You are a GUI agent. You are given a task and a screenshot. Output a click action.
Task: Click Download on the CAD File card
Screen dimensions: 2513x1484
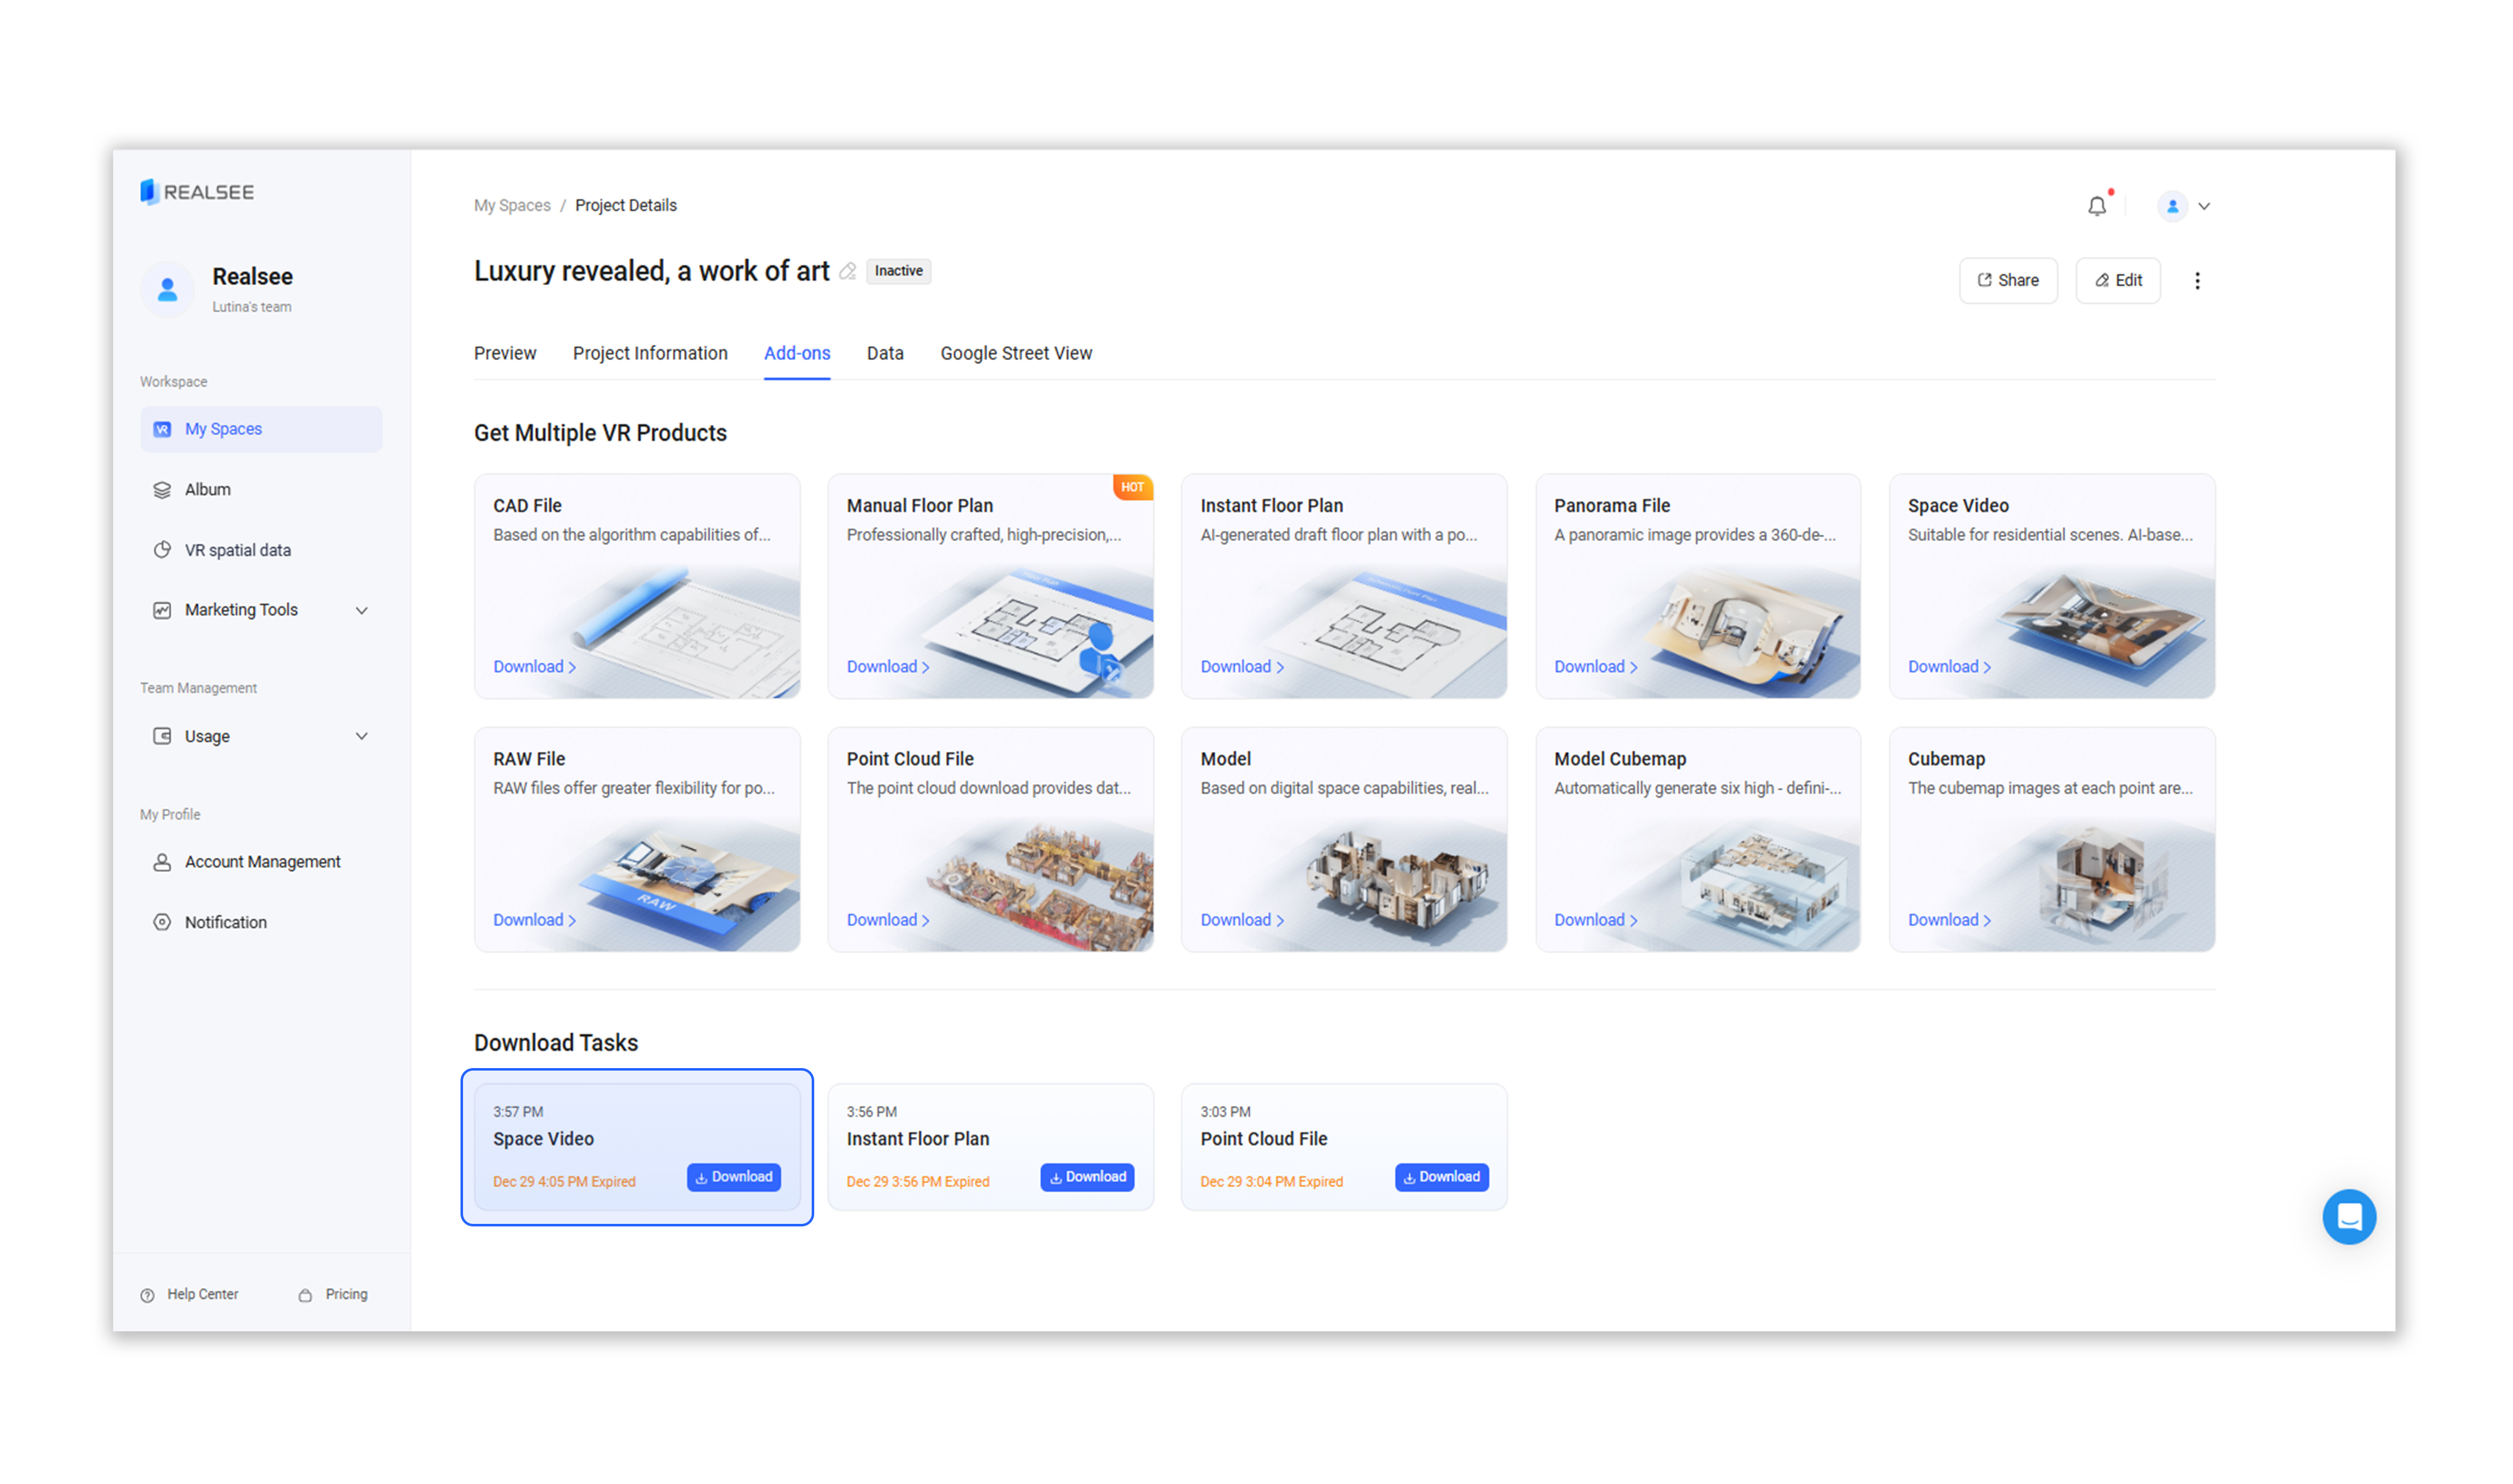click(x=533, y=667)
